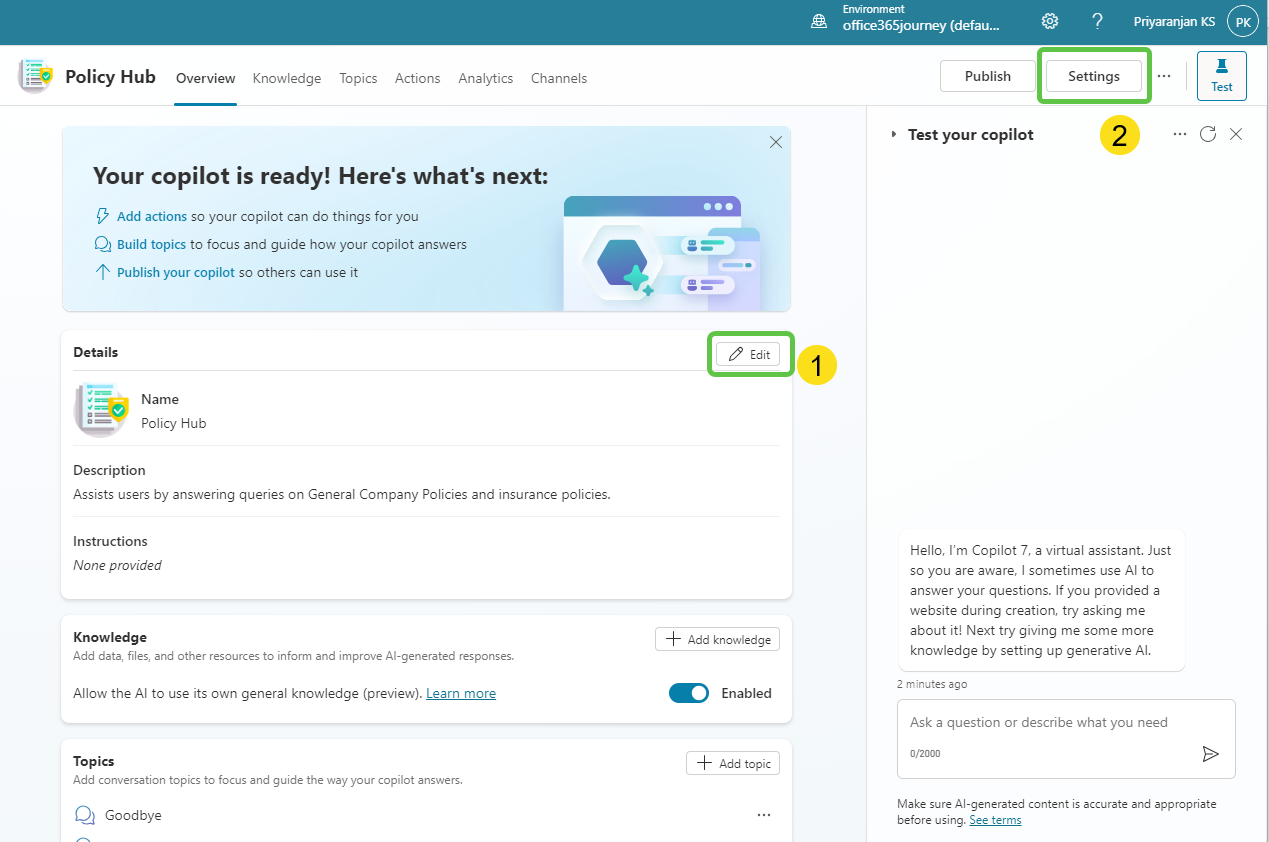
Task: Refresh the test copilot conversation
Action: (1208, 134)
